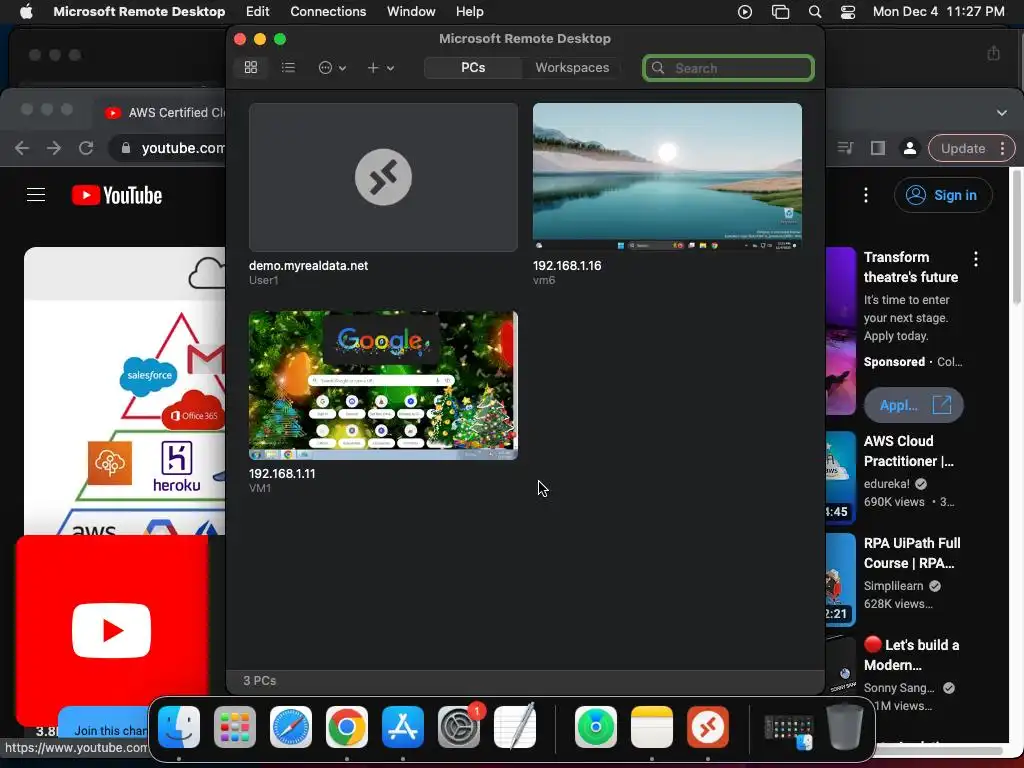Click the Search field in Remote Desktop

coord(728,68)
